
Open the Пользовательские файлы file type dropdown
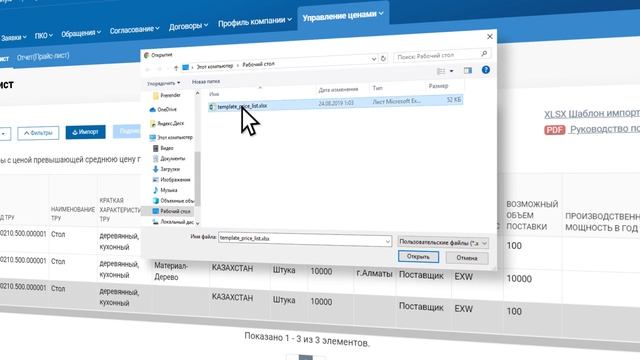[x=443, y=243]
